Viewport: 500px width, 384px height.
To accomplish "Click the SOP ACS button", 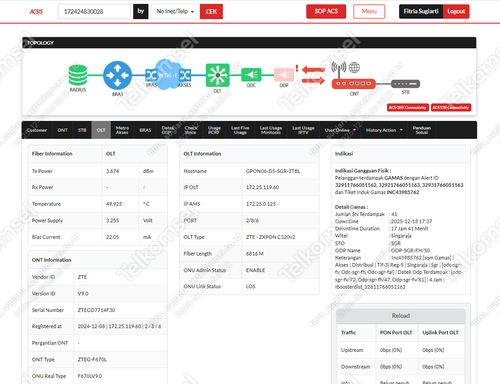I will (326, 11).
